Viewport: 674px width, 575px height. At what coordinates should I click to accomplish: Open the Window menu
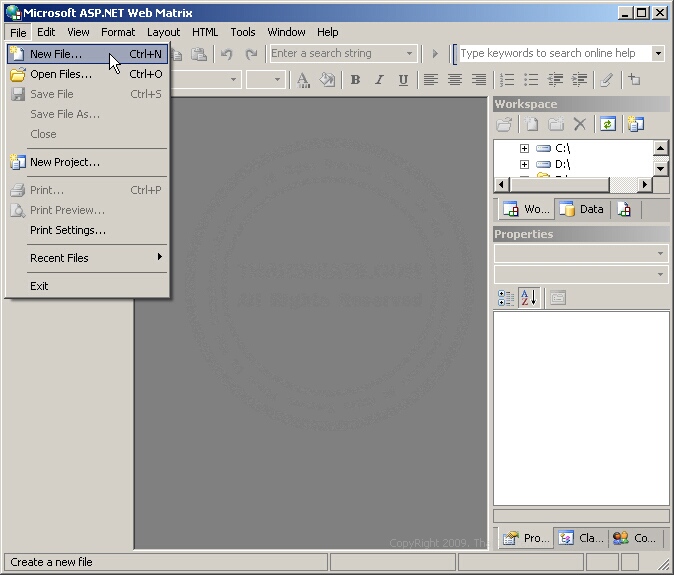tap(286, 32)
